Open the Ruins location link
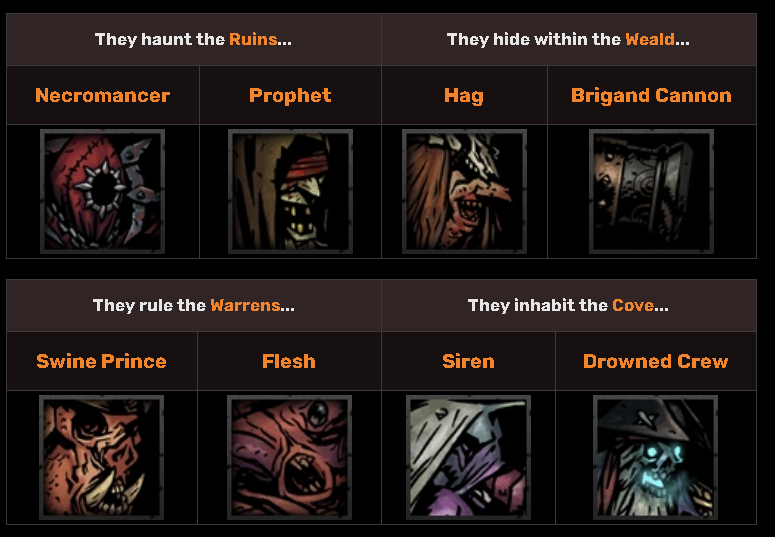The width and height of the screenshot is (775, 537). tap(253, 39)
